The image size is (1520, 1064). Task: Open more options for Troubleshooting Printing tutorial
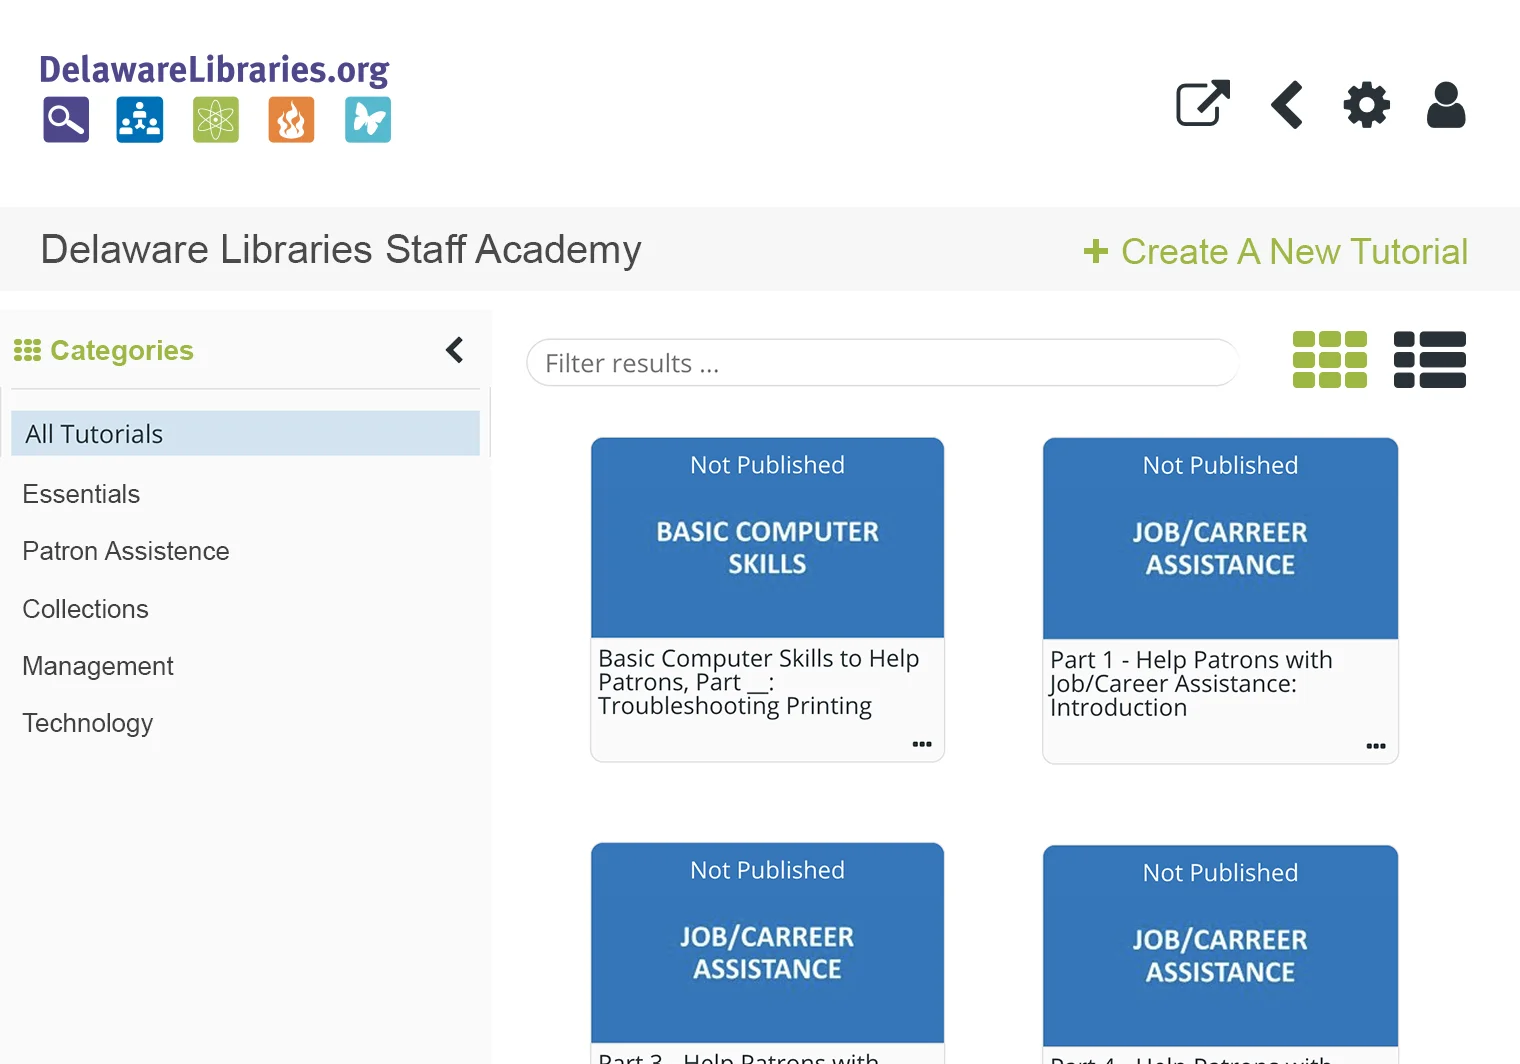click(922, 744)
